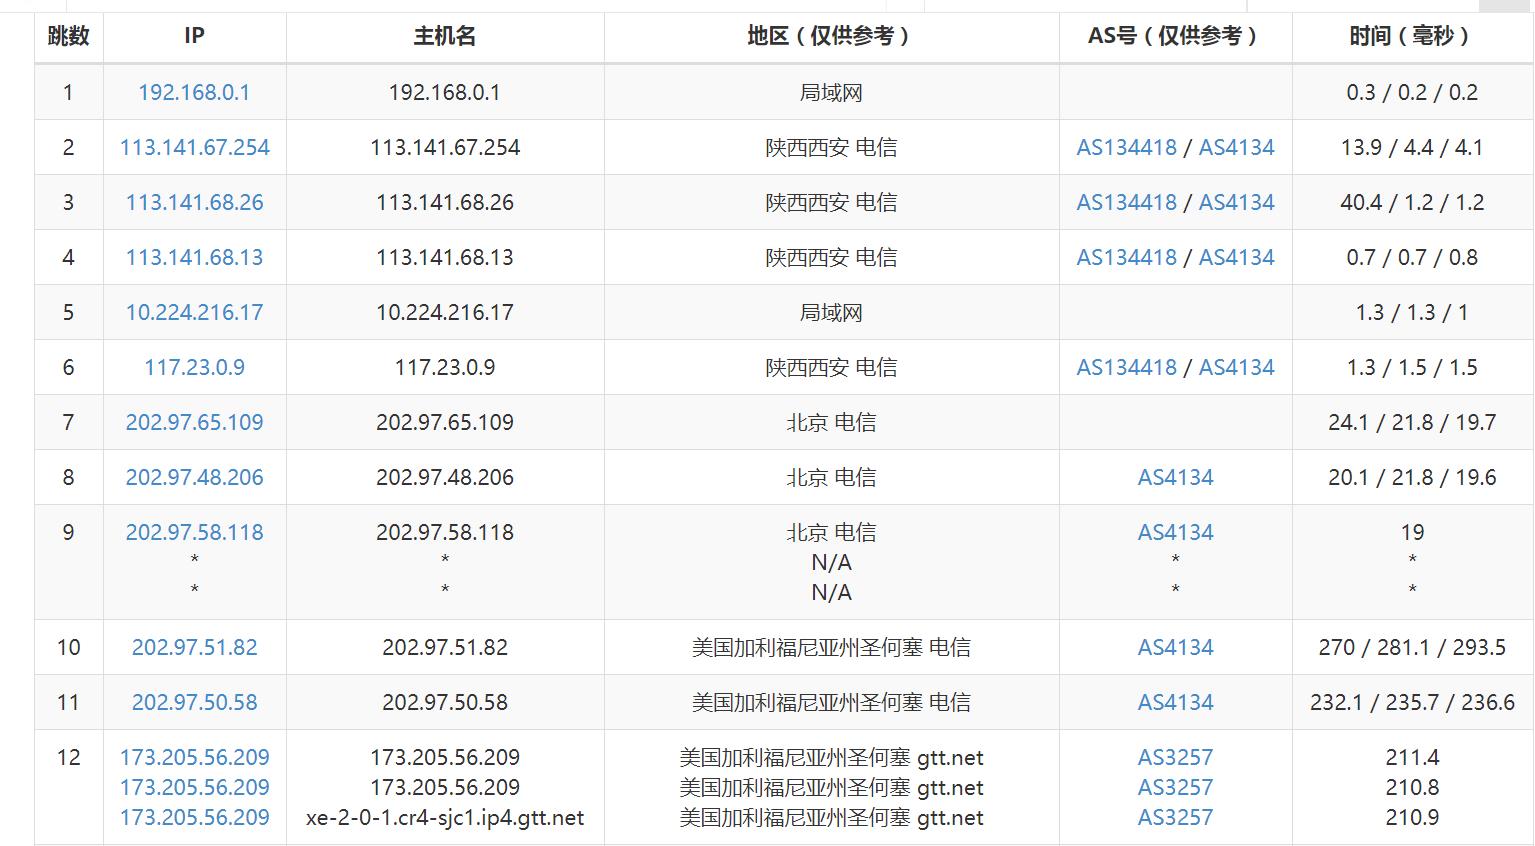The image size is (1535, 846).
Task: Select the time cell 0.3 / 0.2 / 0.2
Action: click(1412, 92)
